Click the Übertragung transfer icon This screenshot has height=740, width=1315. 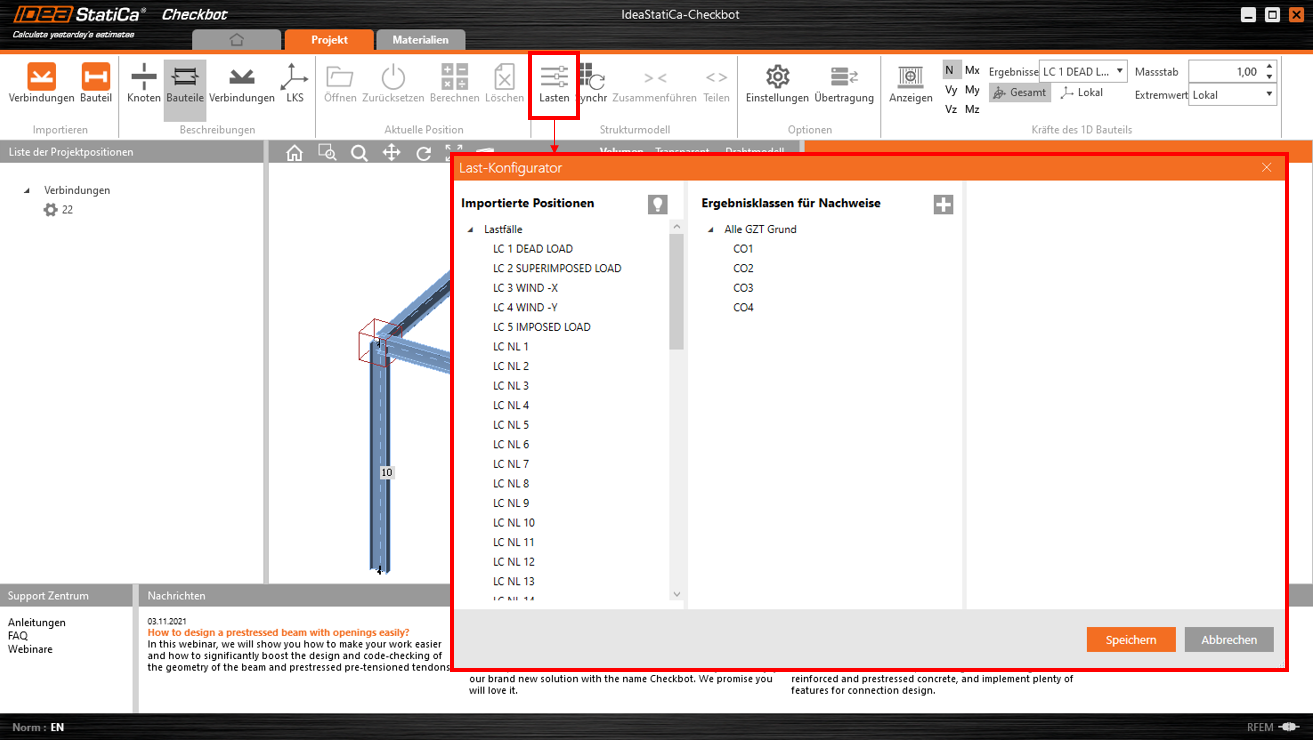click(x=844, y=79)
